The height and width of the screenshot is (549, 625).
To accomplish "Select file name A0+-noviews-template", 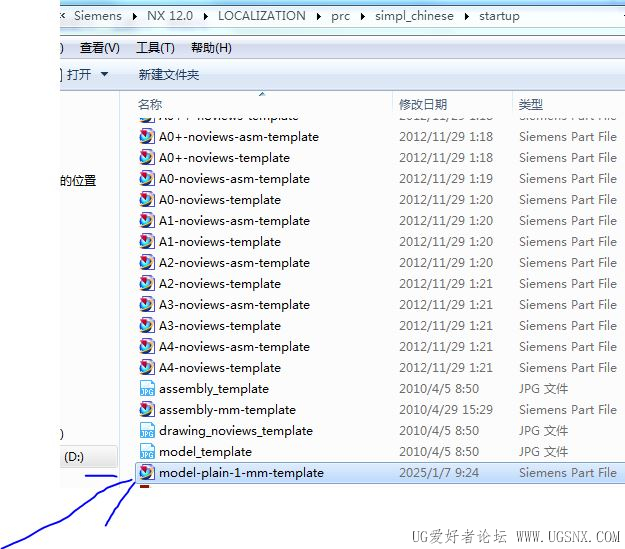I will coord(224,158).
